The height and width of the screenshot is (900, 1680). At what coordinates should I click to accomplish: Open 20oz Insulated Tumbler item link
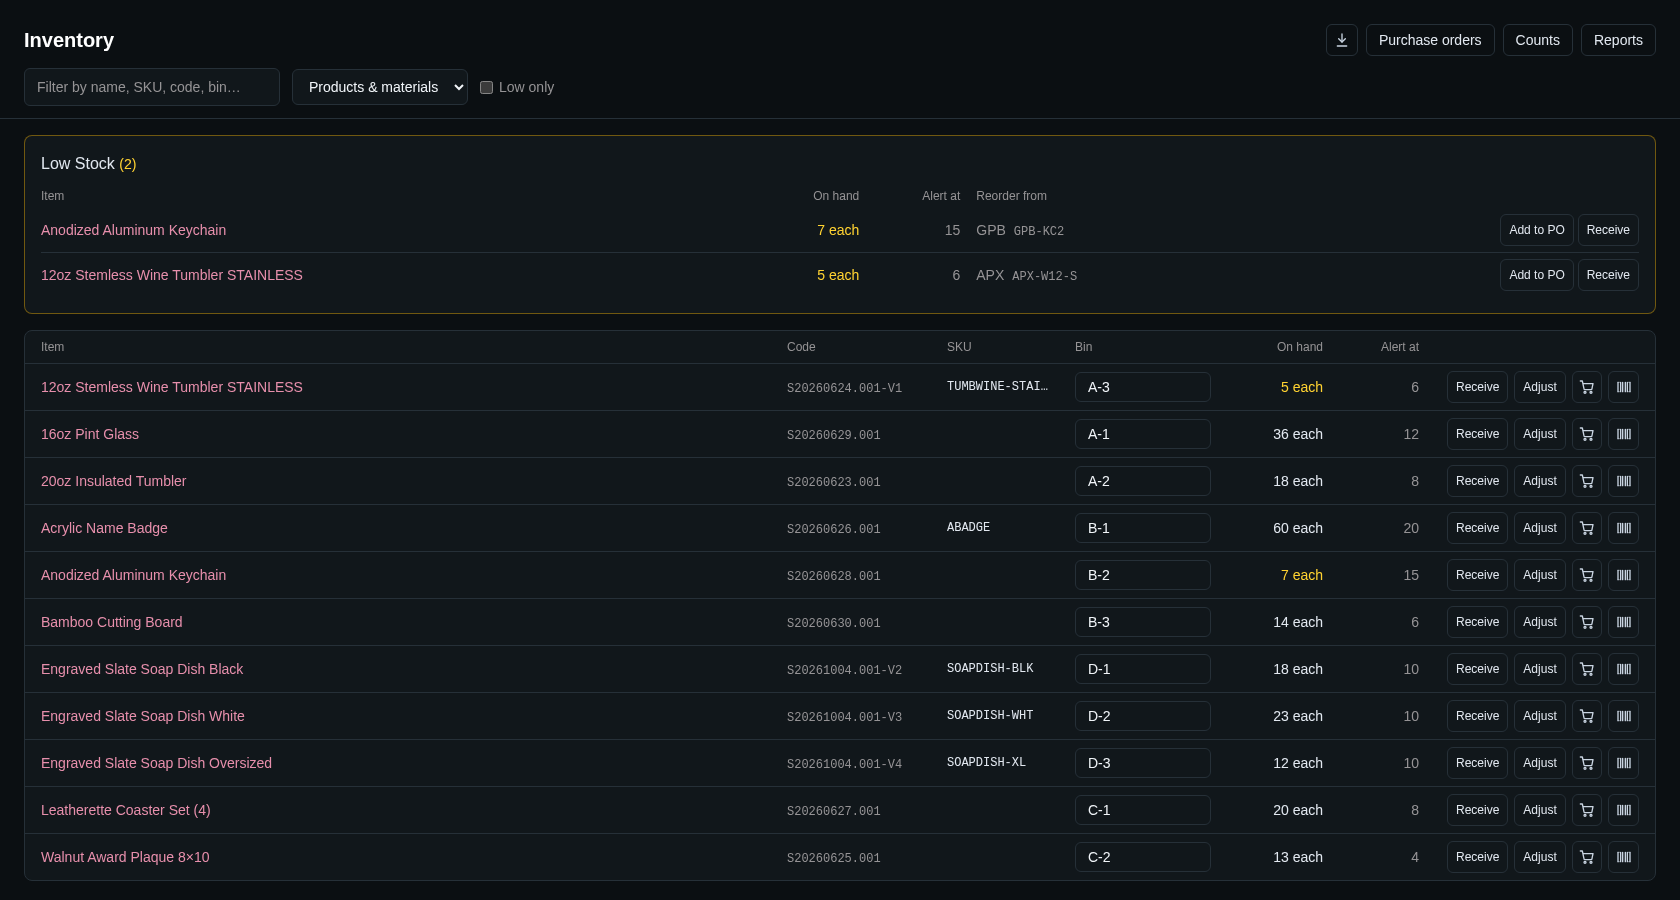tap(114, 481)
